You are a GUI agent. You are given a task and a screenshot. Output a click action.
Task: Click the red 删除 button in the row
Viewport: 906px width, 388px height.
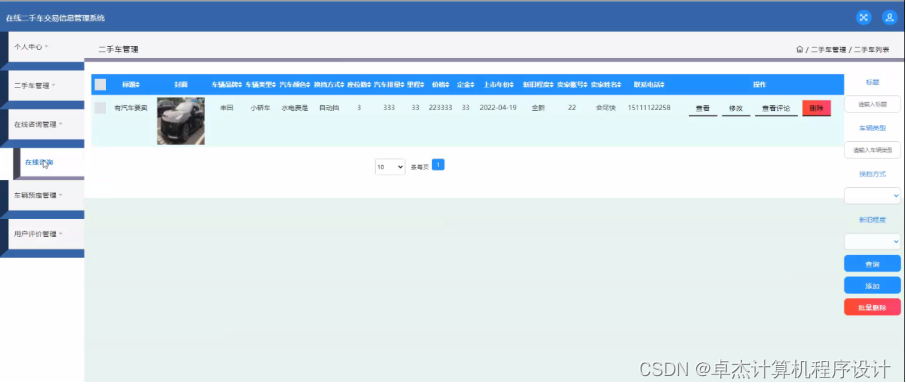[x=816, y=109]
